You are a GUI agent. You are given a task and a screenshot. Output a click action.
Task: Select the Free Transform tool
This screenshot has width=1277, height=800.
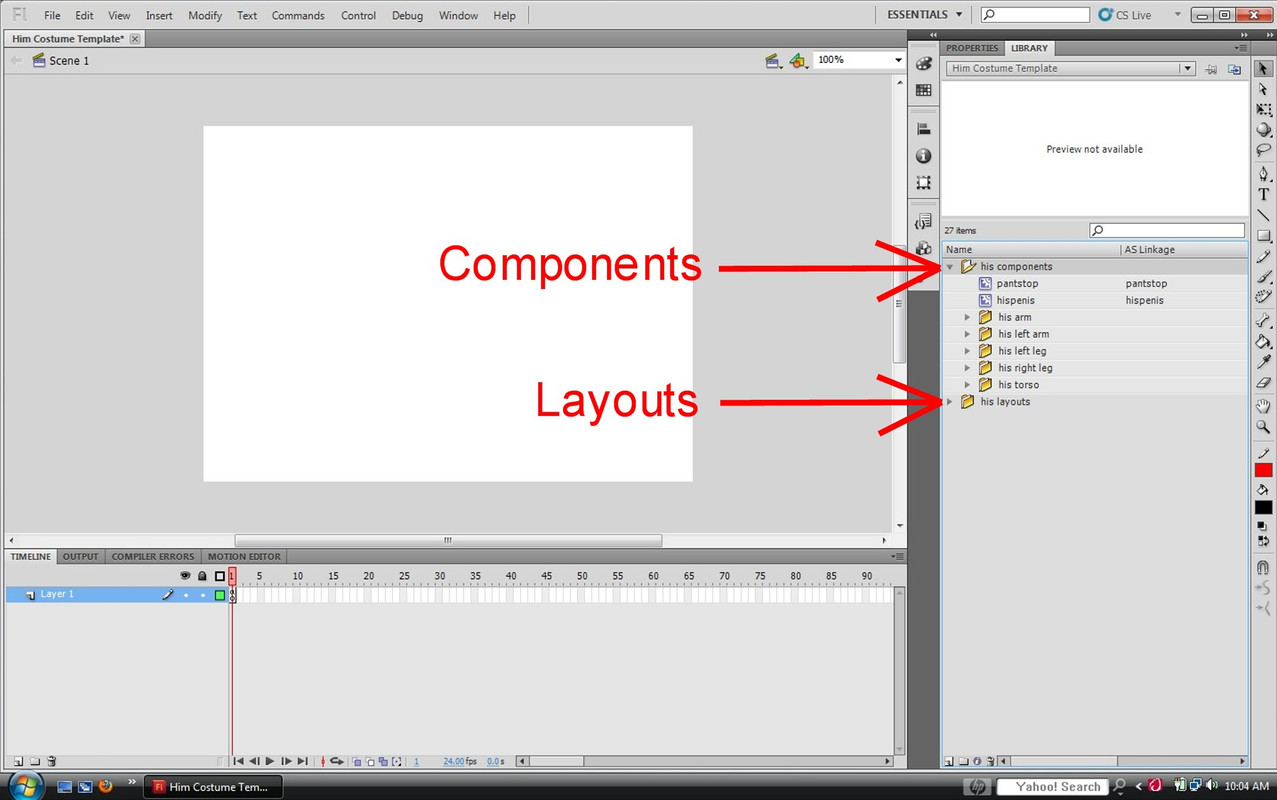point(1263,109)
